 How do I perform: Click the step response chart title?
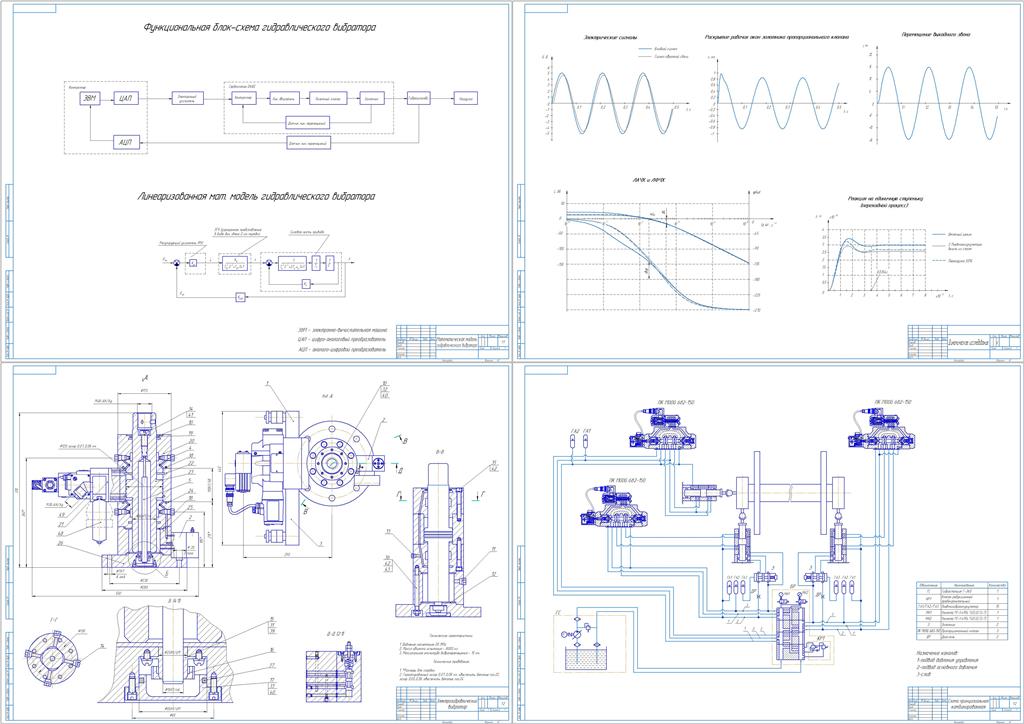pos(886,200)
